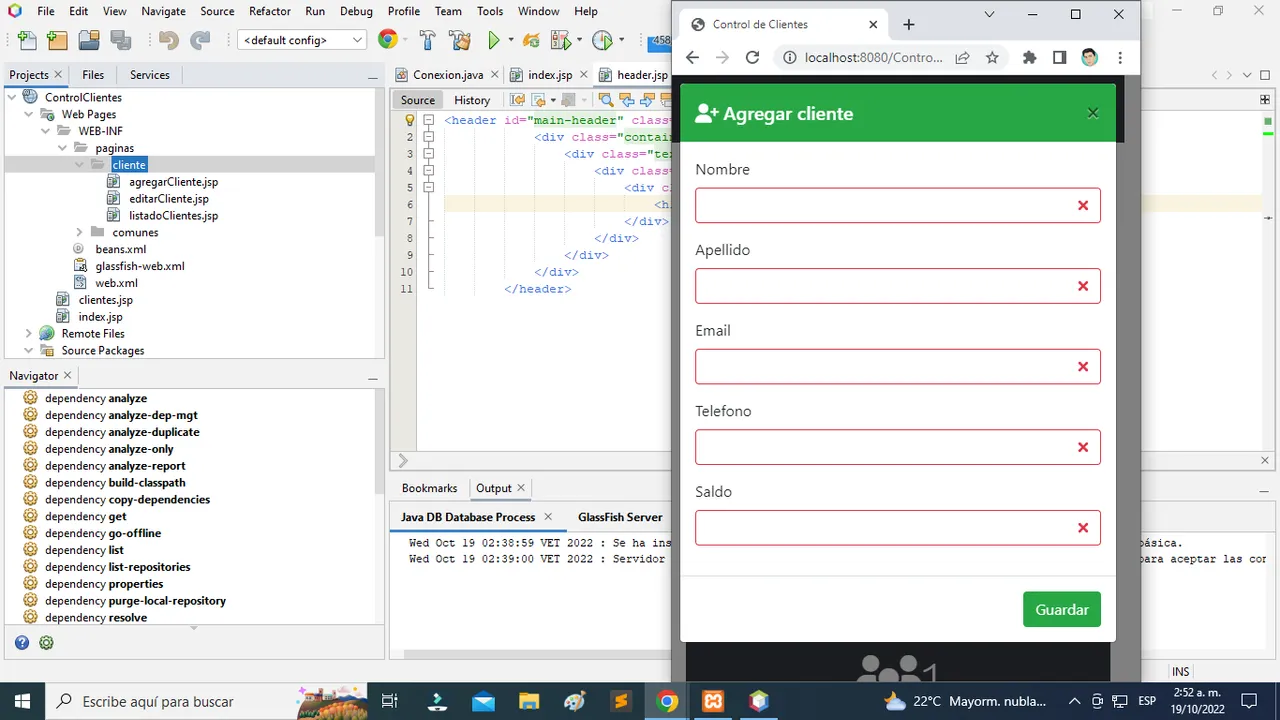1280x720 pixels.
Task: Click the Navigator green gear icon
Action: [46, 643]
